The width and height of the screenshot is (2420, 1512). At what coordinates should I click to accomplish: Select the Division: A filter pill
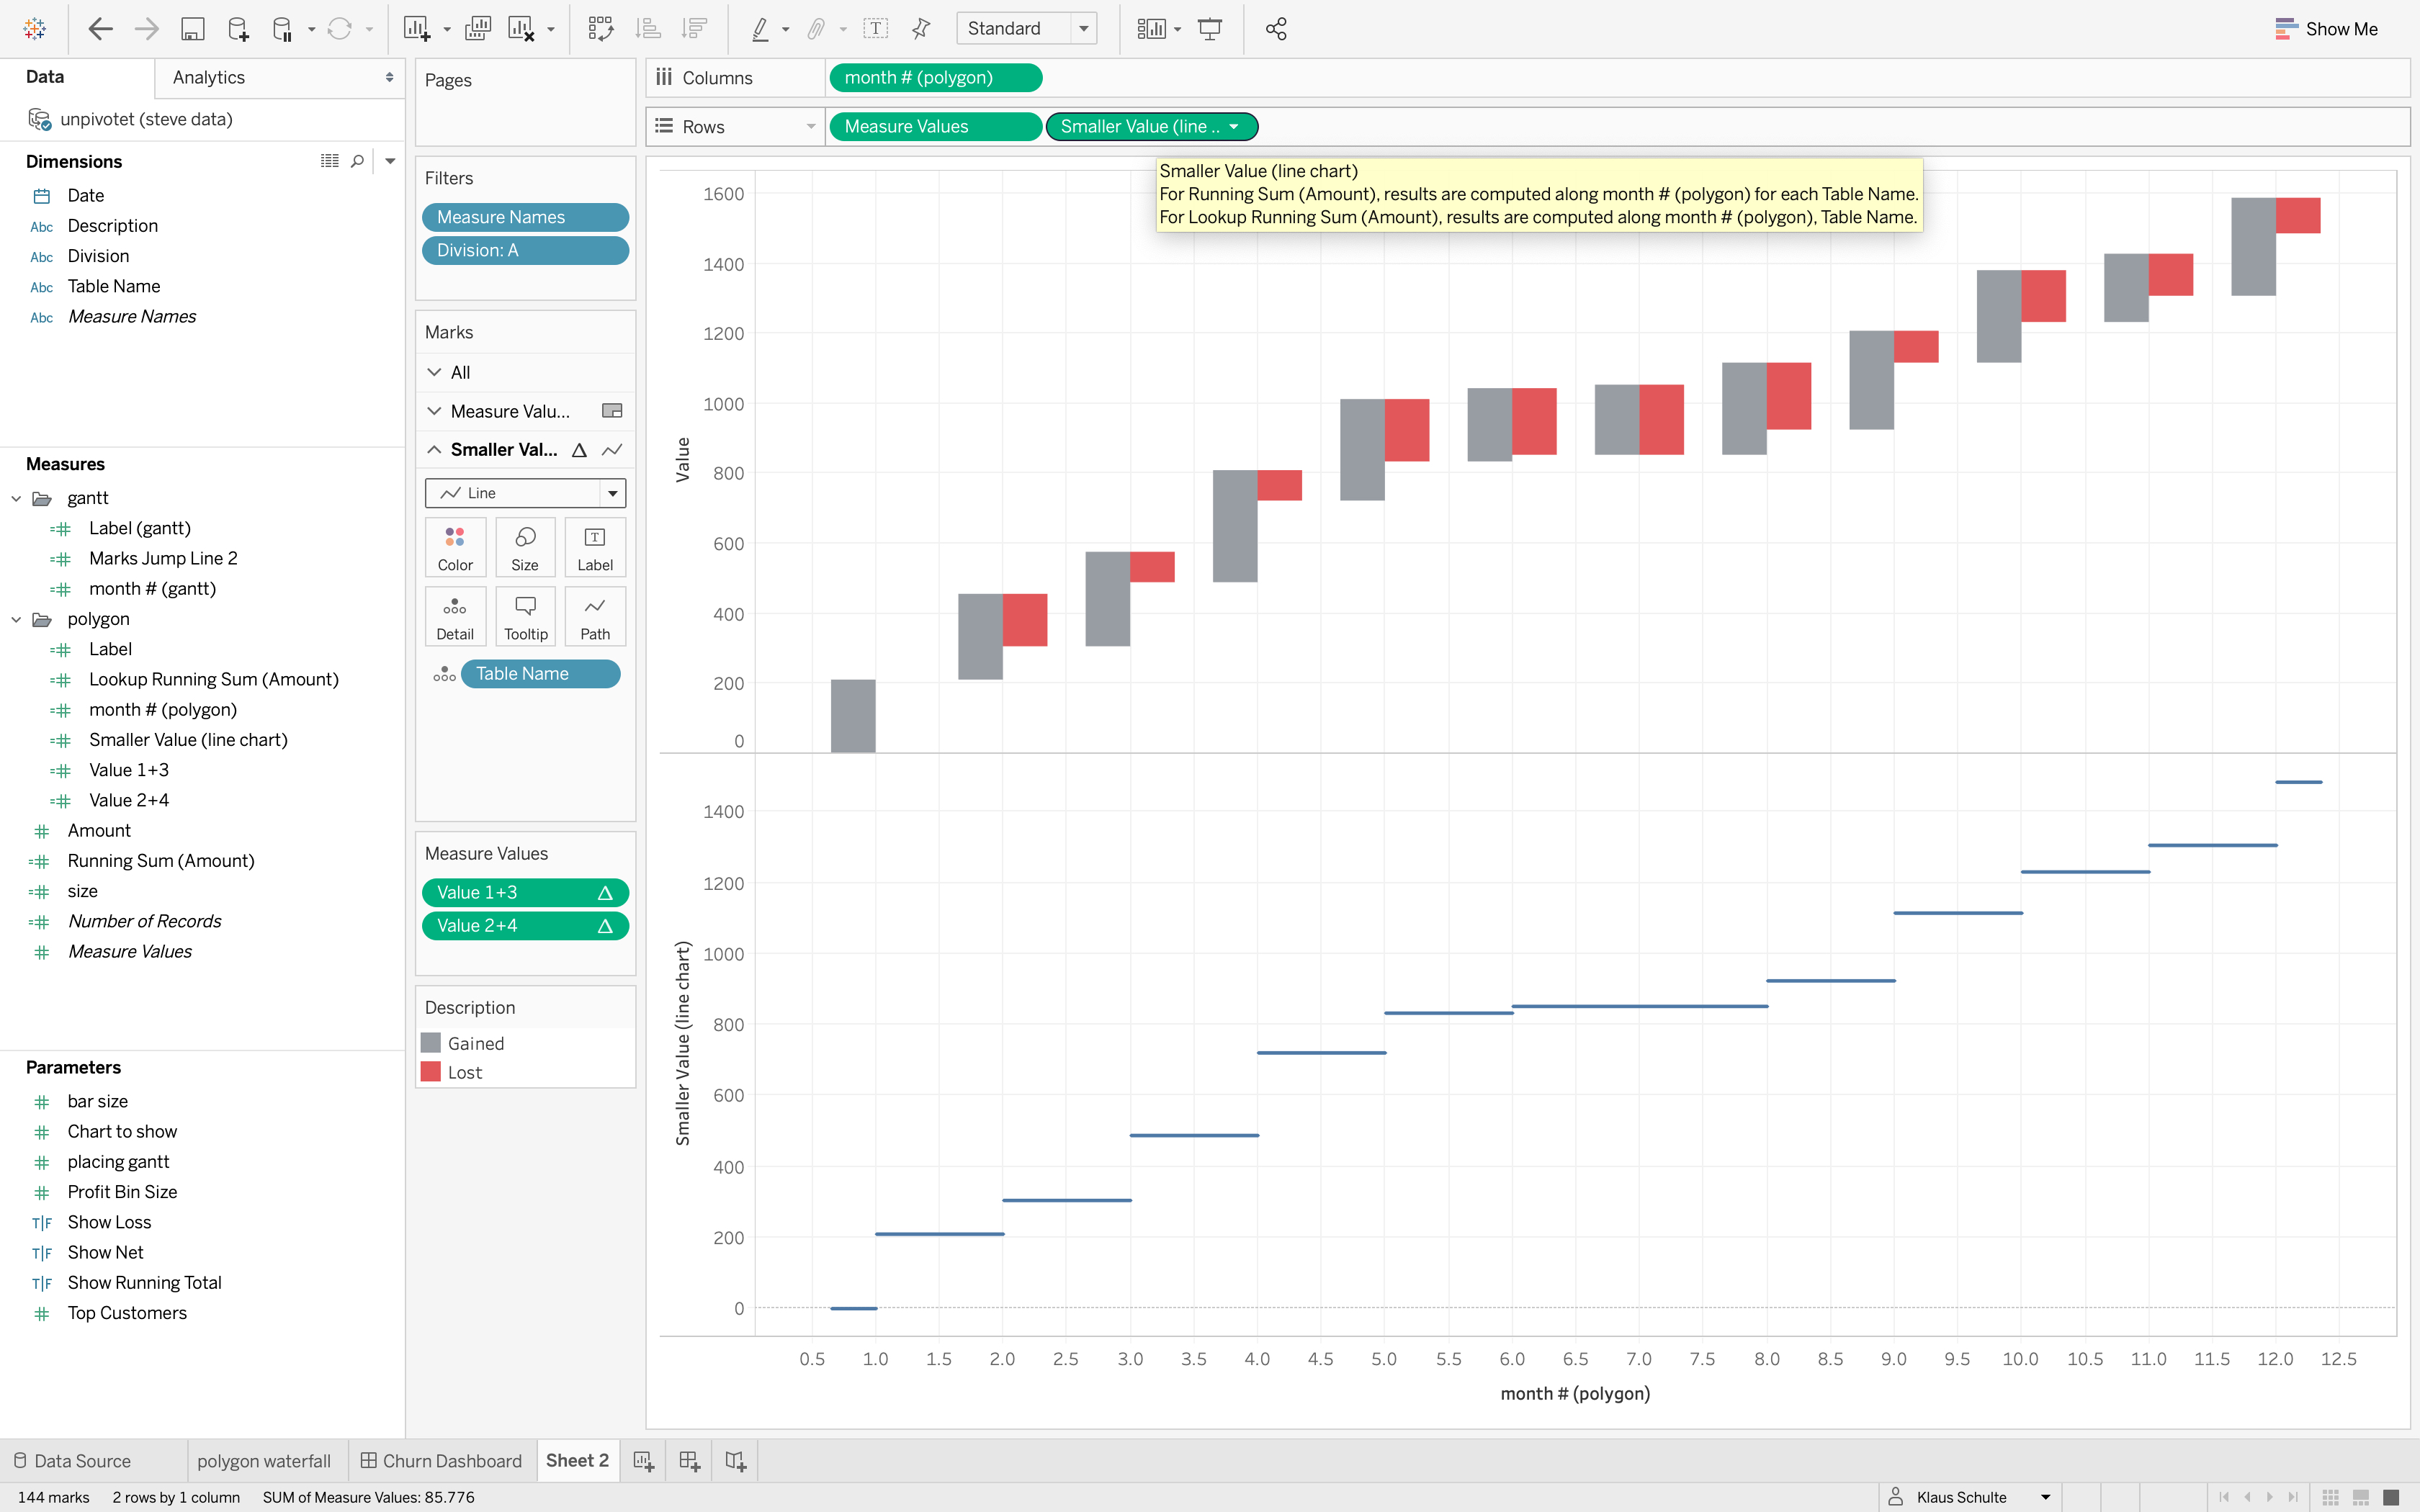pyautogui.click(x=525, y=250)
